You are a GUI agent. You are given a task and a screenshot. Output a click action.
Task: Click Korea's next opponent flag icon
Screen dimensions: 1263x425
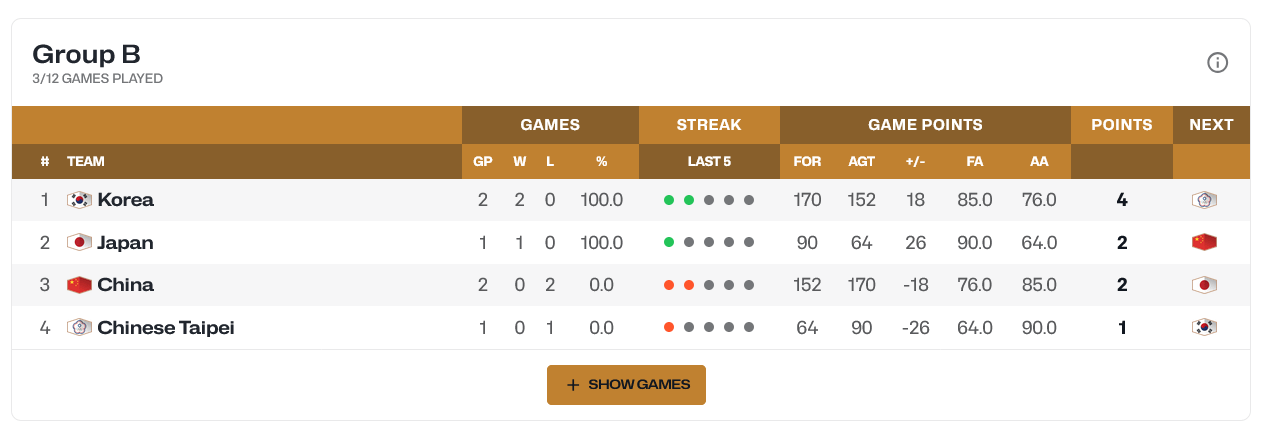(x=1204, y=200)
